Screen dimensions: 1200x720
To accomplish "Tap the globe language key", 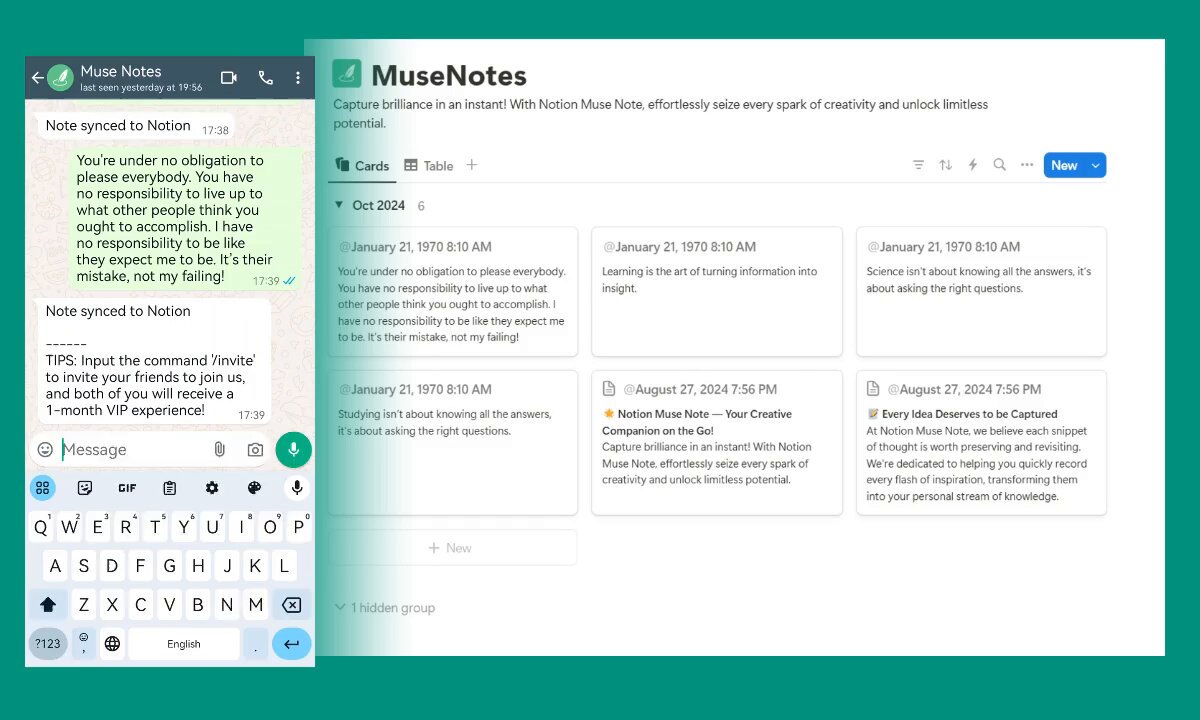I will point(112,644).
